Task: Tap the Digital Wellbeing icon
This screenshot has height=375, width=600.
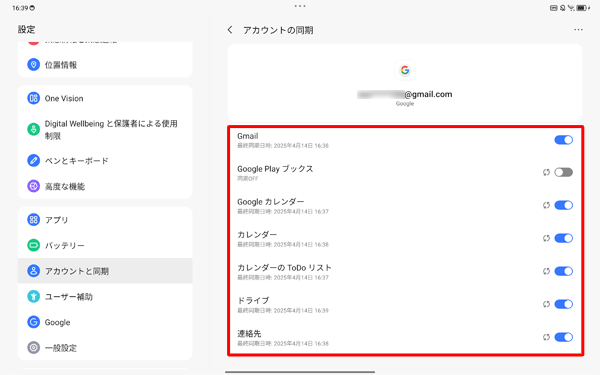Action: pos(34,129)
